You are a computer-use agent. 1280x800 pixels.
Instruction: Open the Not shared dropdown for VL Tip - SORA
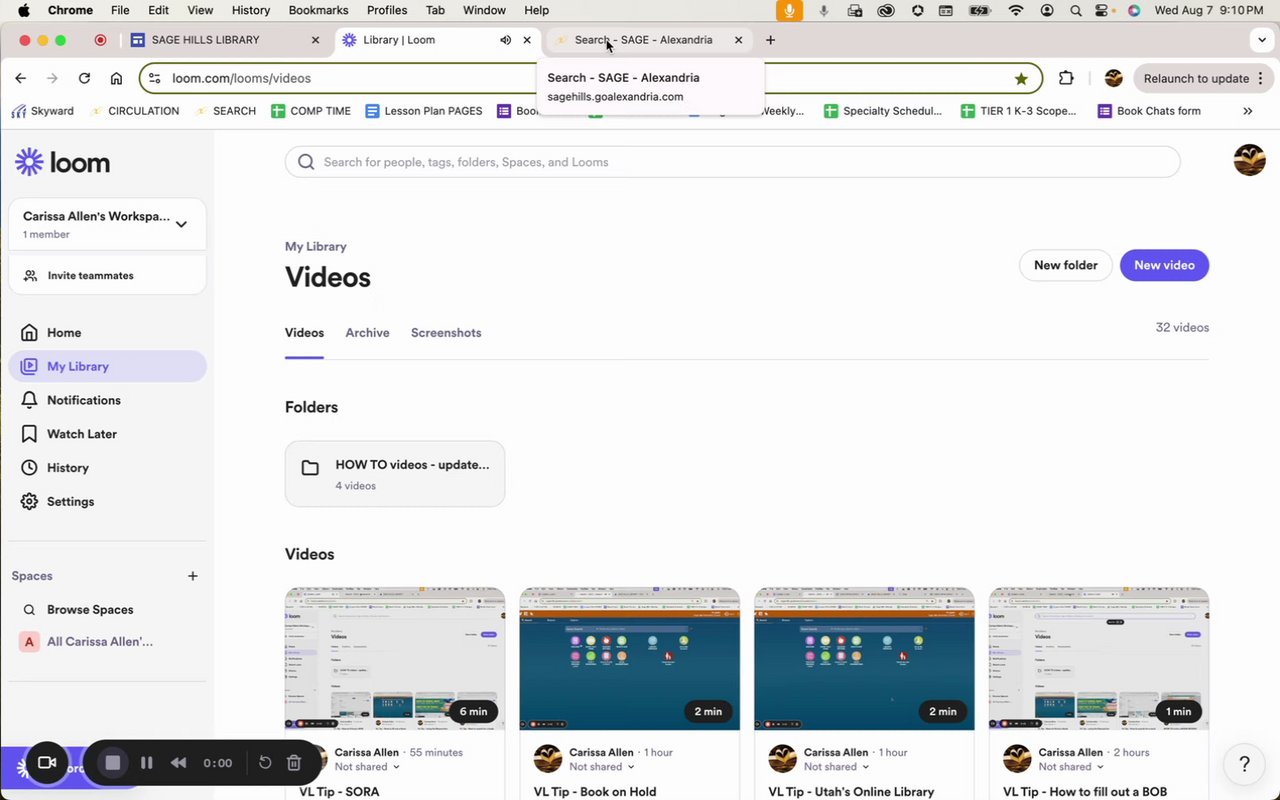coord(367,767)
